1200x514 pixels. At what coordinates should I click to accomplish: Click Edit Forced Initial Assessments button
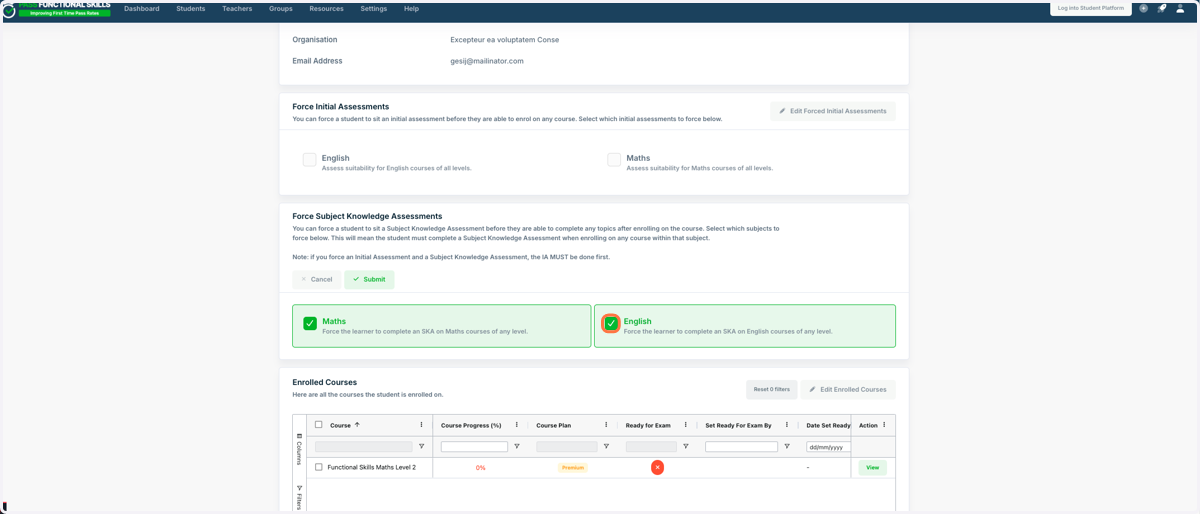[x=833, y=111]
